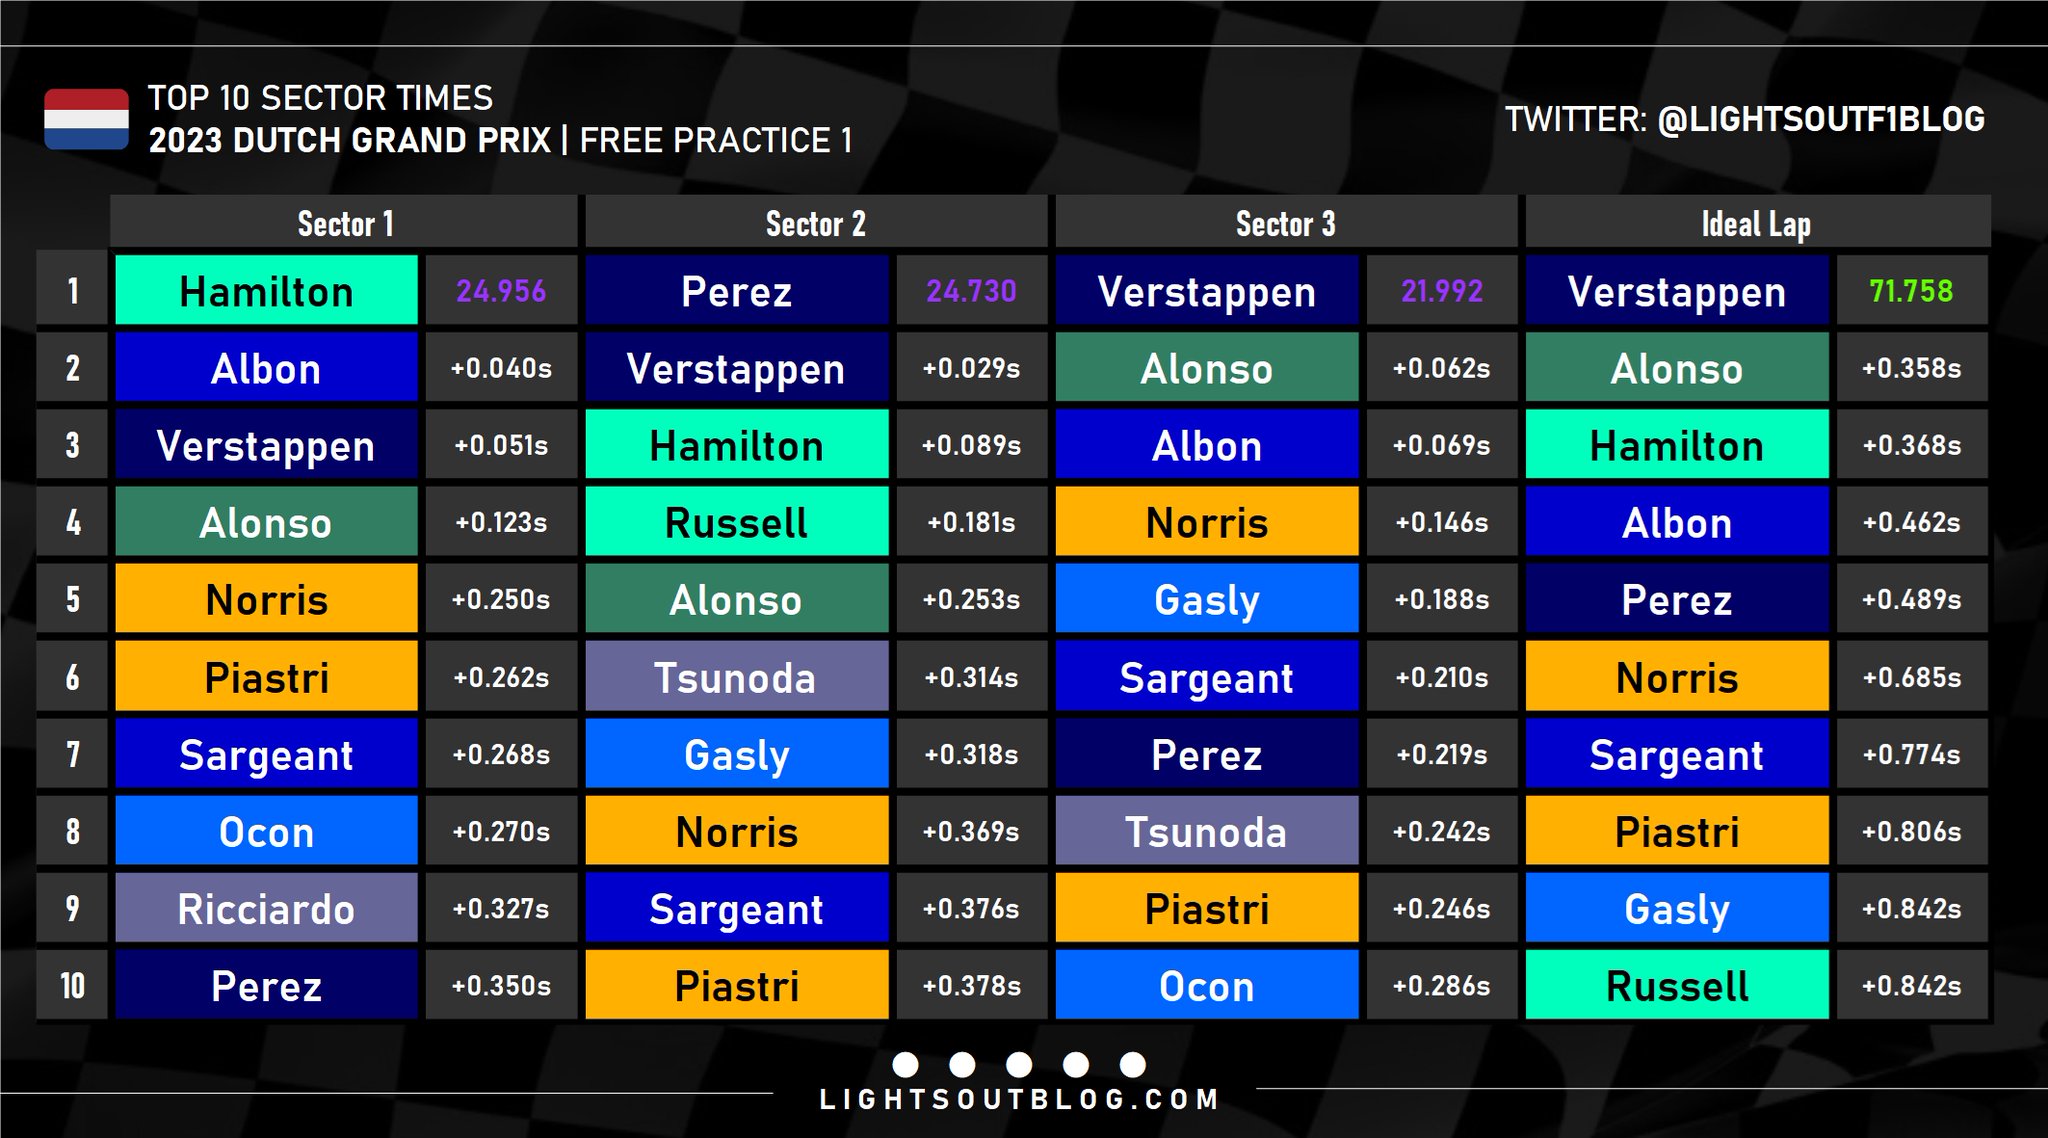Click the row number 10 cell
This screenshot has height=1138, width=2048.
pos(72,985)
